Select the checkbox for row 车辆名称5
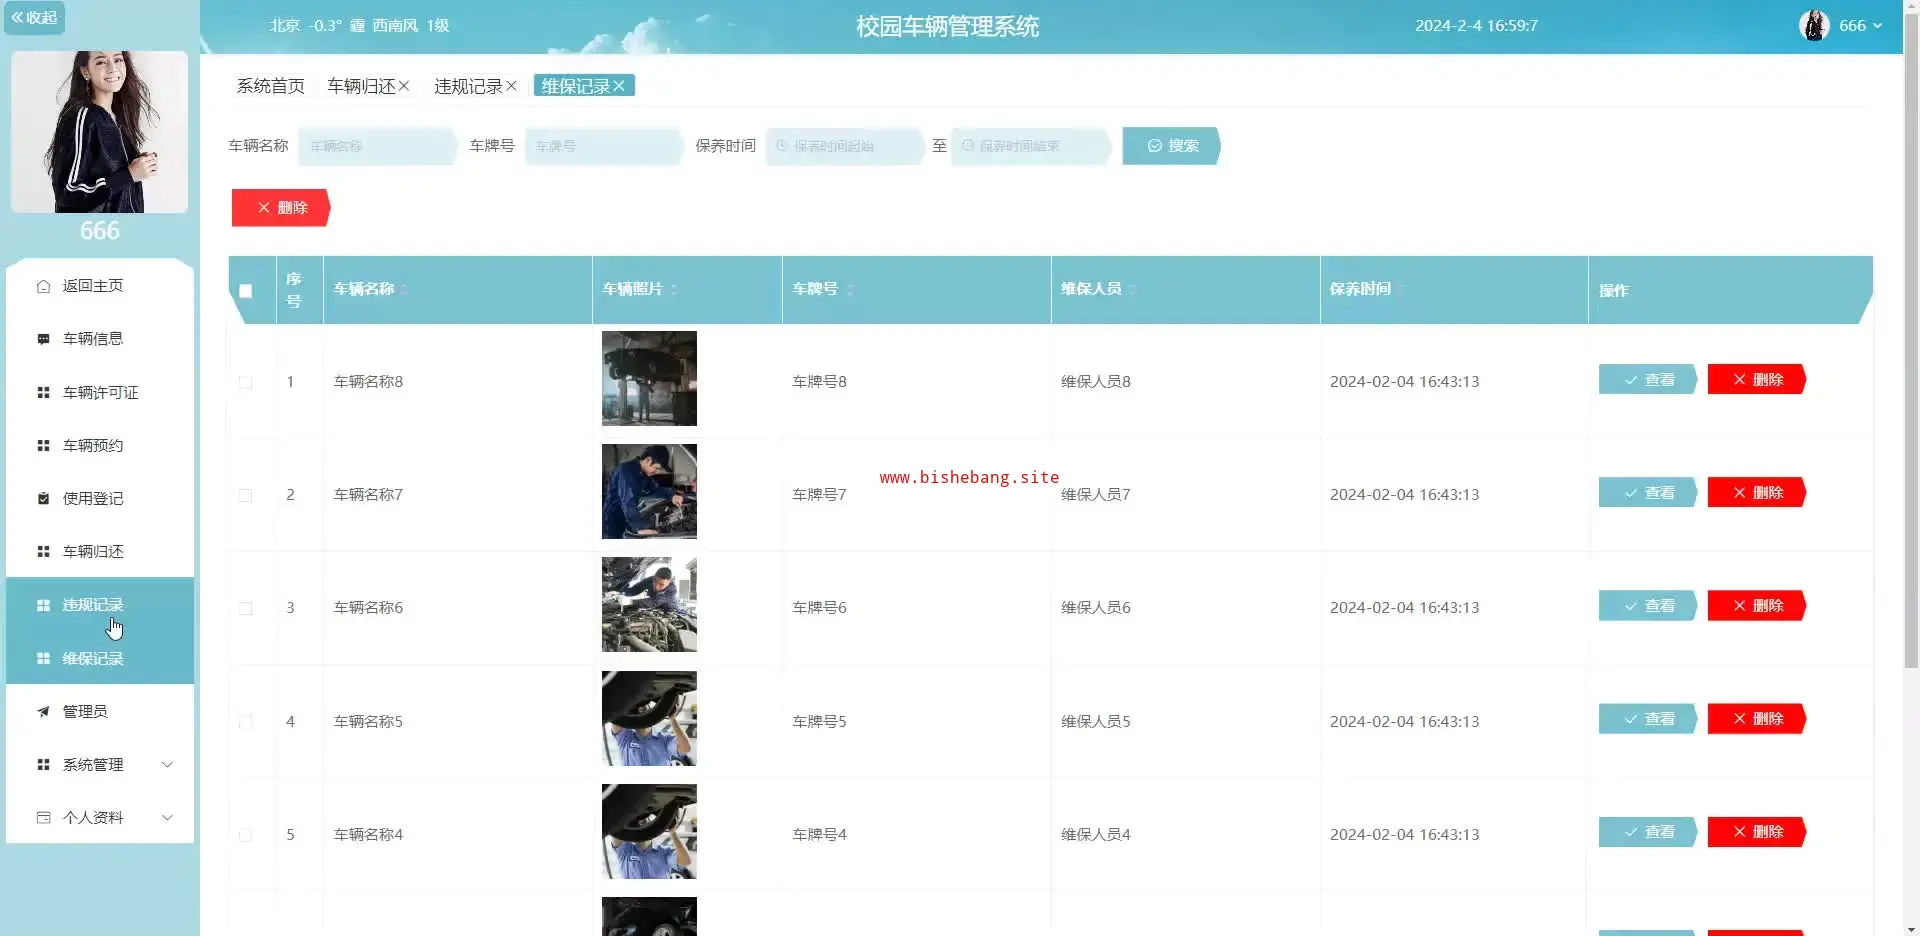The width and height of the screenshot is (1920, 936). (245, 722)
